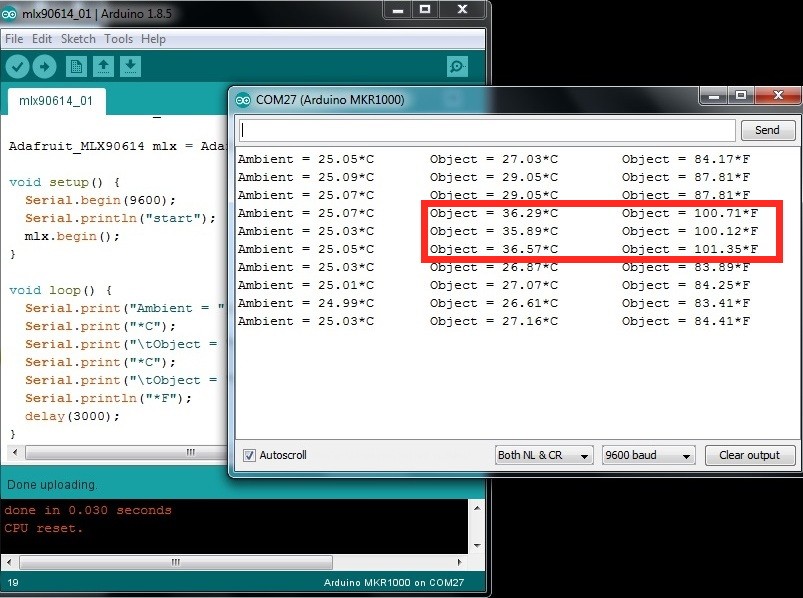Image resolution: width=803 pixels, height=598 pixels.
Task: Open the File menu
Action: tap(14, 39)
